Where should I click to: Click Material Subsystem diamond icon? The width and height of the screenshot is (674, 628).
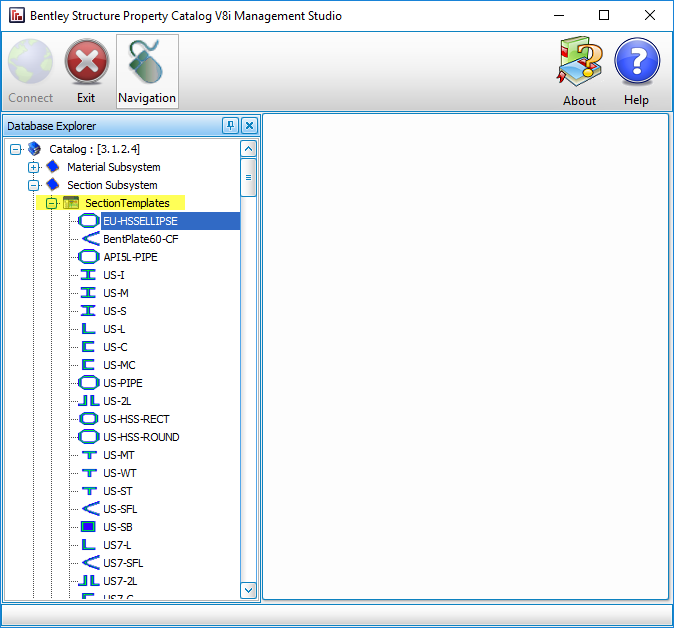pos(53,166)
